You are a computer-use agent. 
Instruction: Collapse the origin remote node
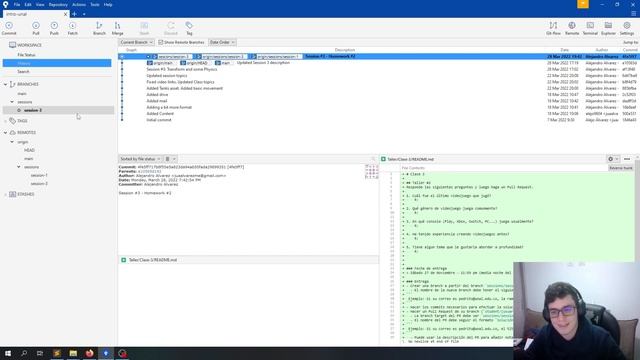[12, 142]
